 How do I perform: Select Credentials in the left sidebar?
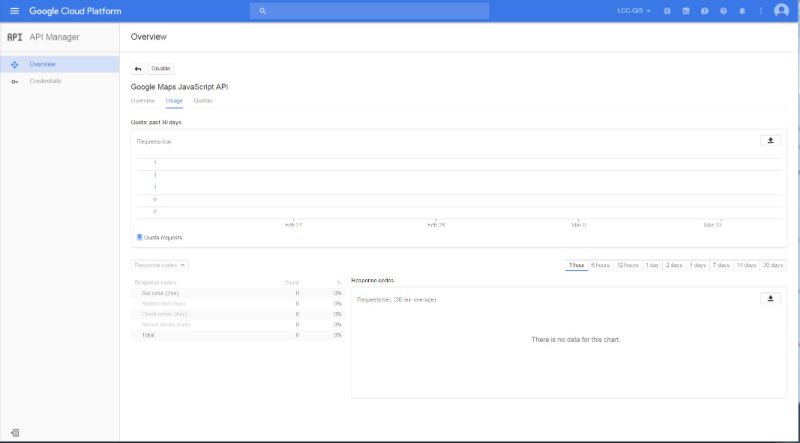click(x=60, y=81)
